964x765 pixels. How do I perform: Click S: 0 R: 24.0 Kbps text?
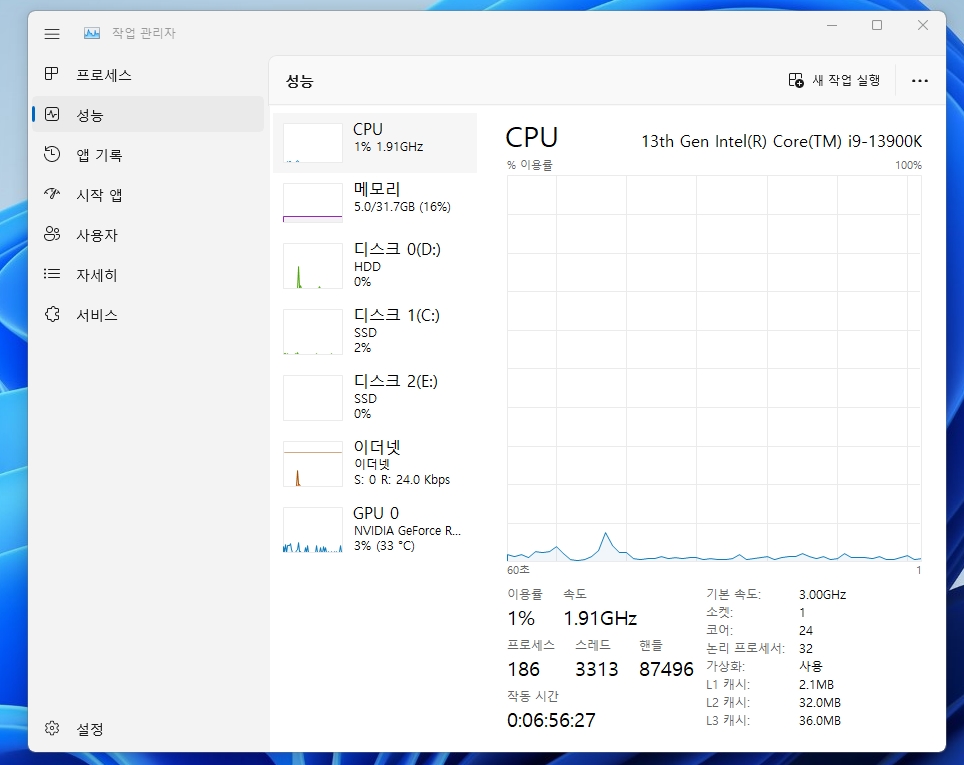point(402,480)
